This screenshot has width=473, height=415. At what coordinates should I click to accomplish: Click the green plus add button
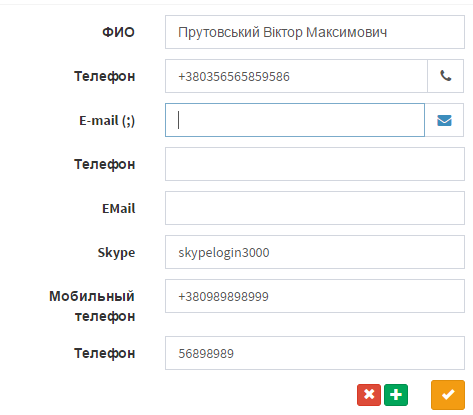pos(396,395)
